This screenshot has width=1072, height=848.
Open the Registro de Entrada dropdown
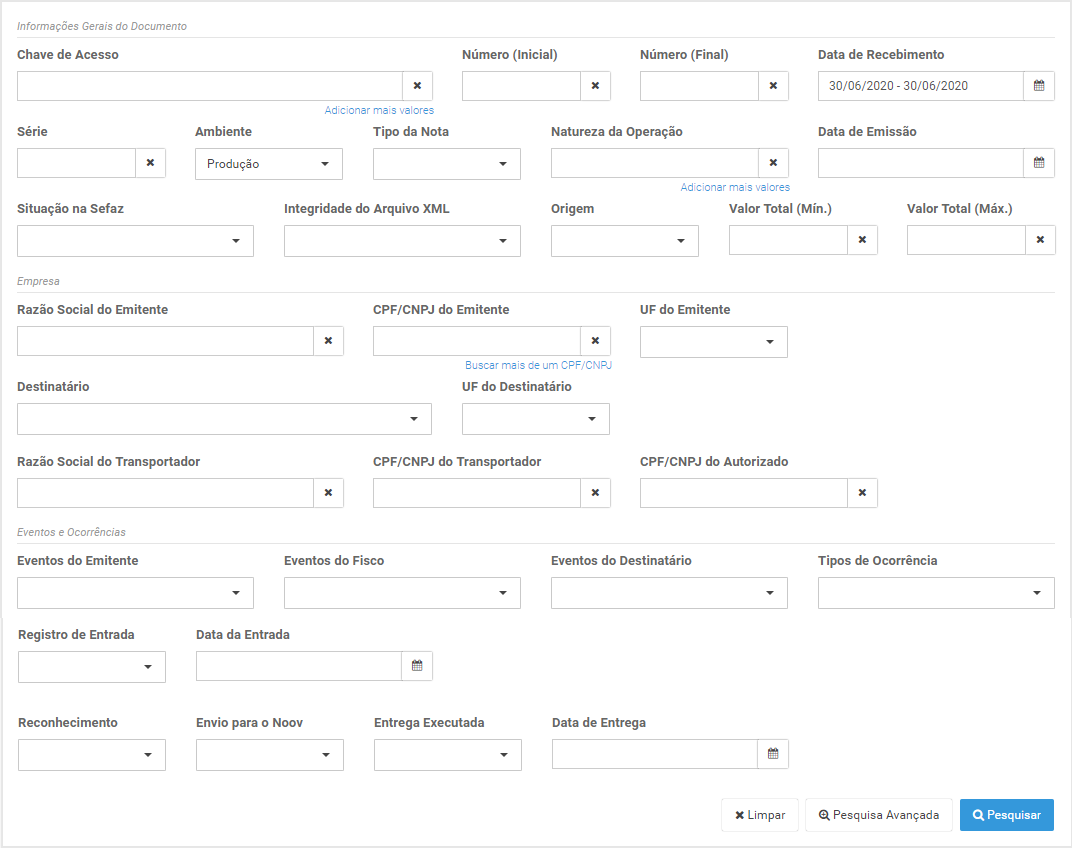pos(92,667)
